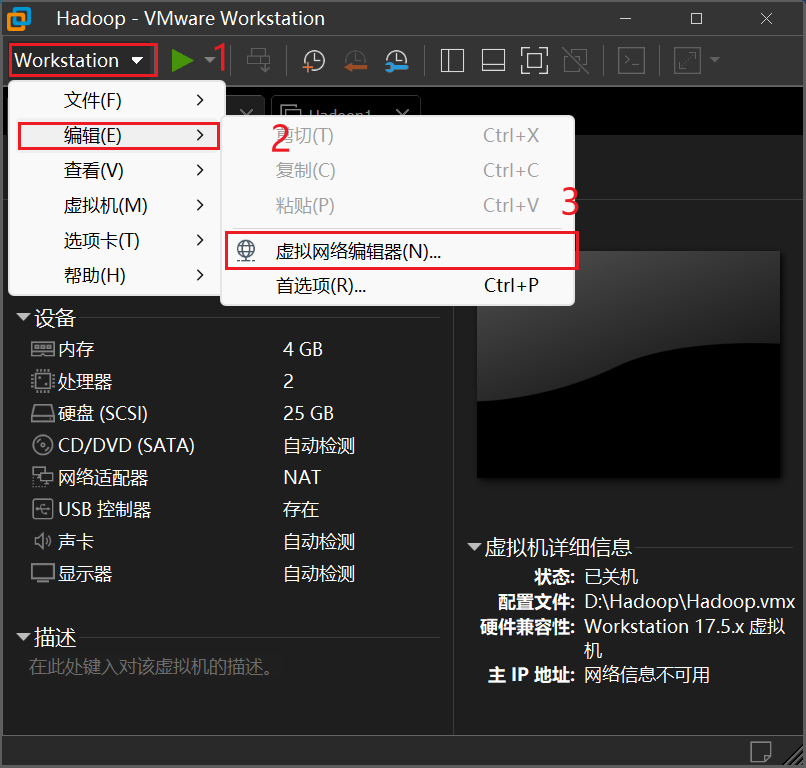Click the globe icon beside 虚拟网络编辑器
Image resolution: width=806 pixels, height=768 pixels.
point(246,251)
